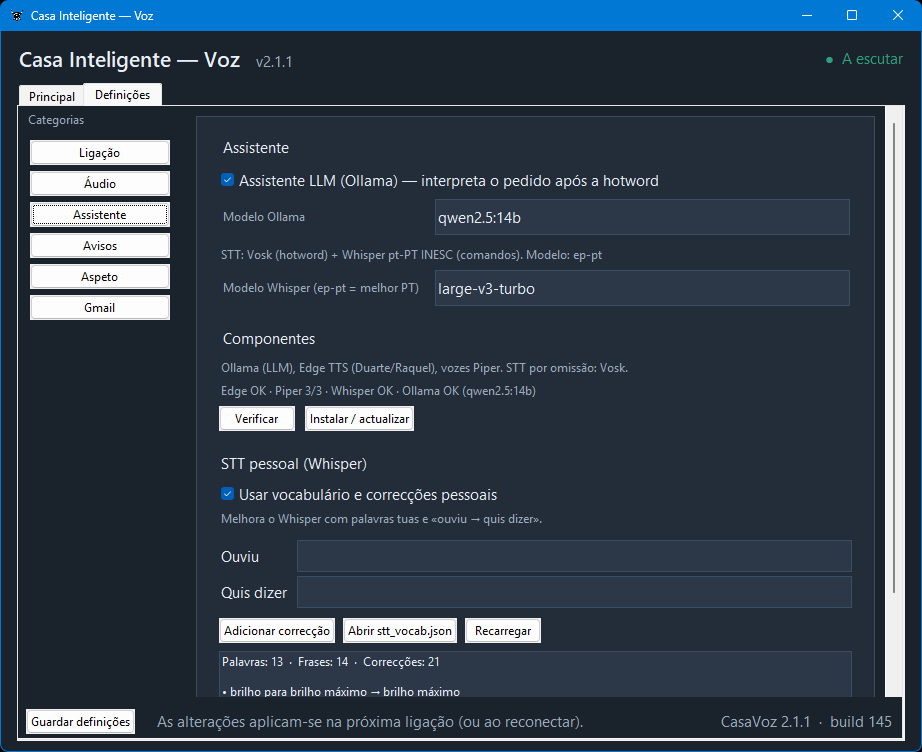
Task: Open the Áudio settings category
Action: [100, 184]
